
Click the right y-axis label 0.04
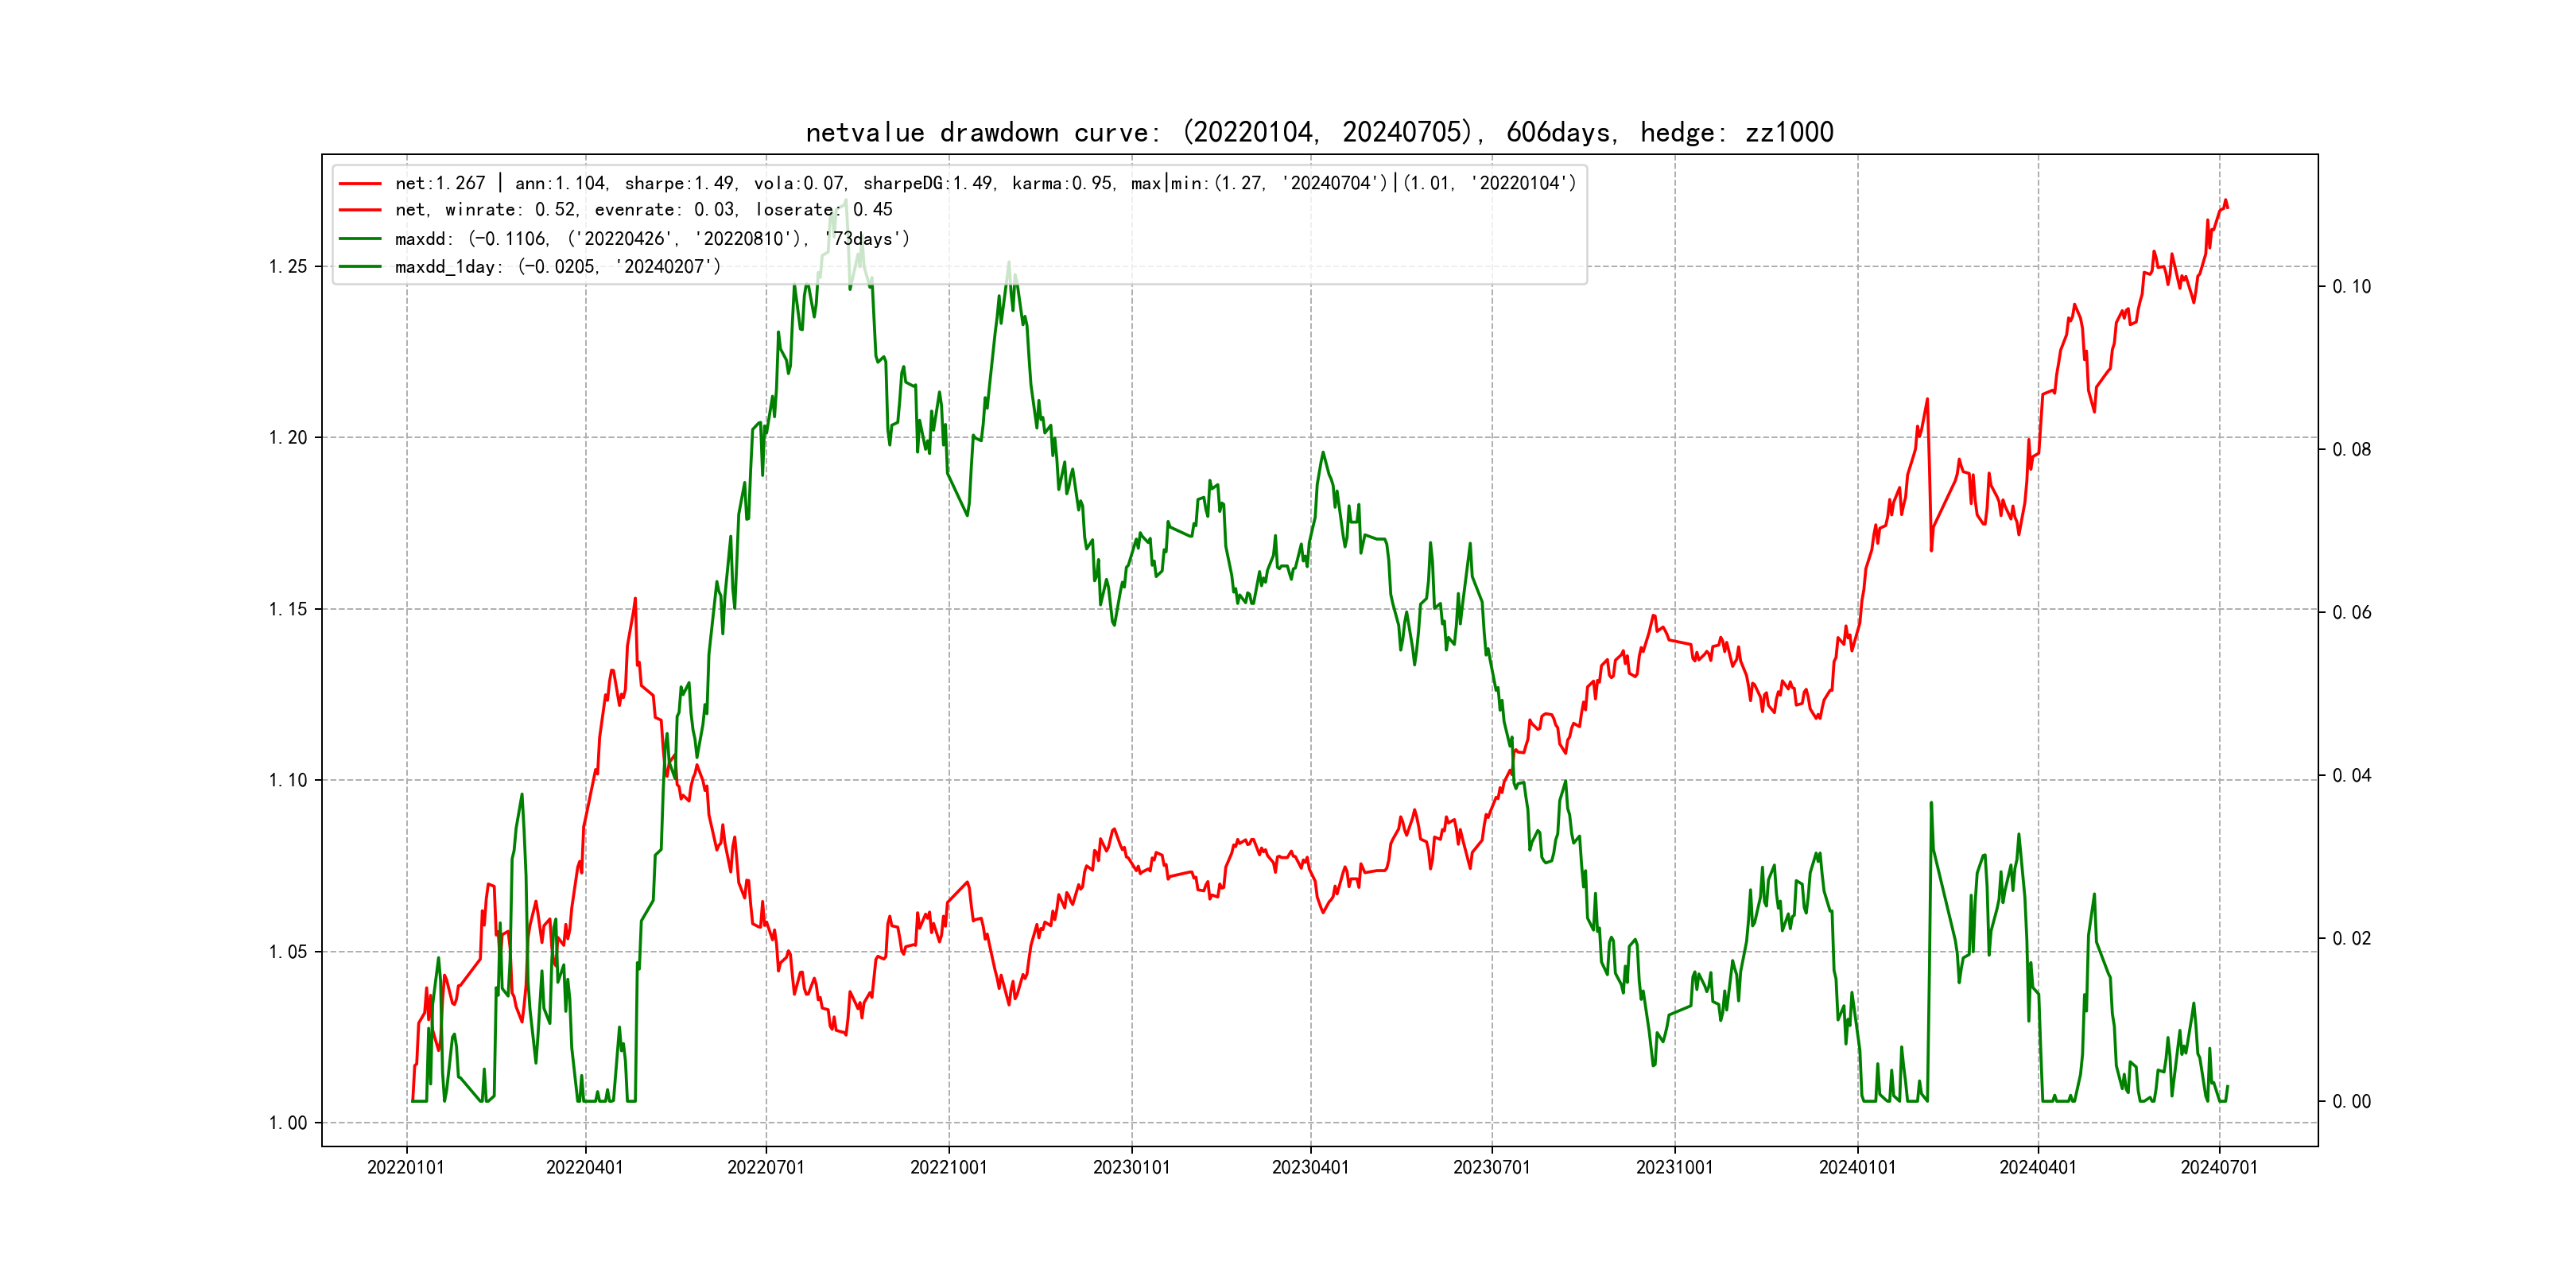coord(2351,776)
